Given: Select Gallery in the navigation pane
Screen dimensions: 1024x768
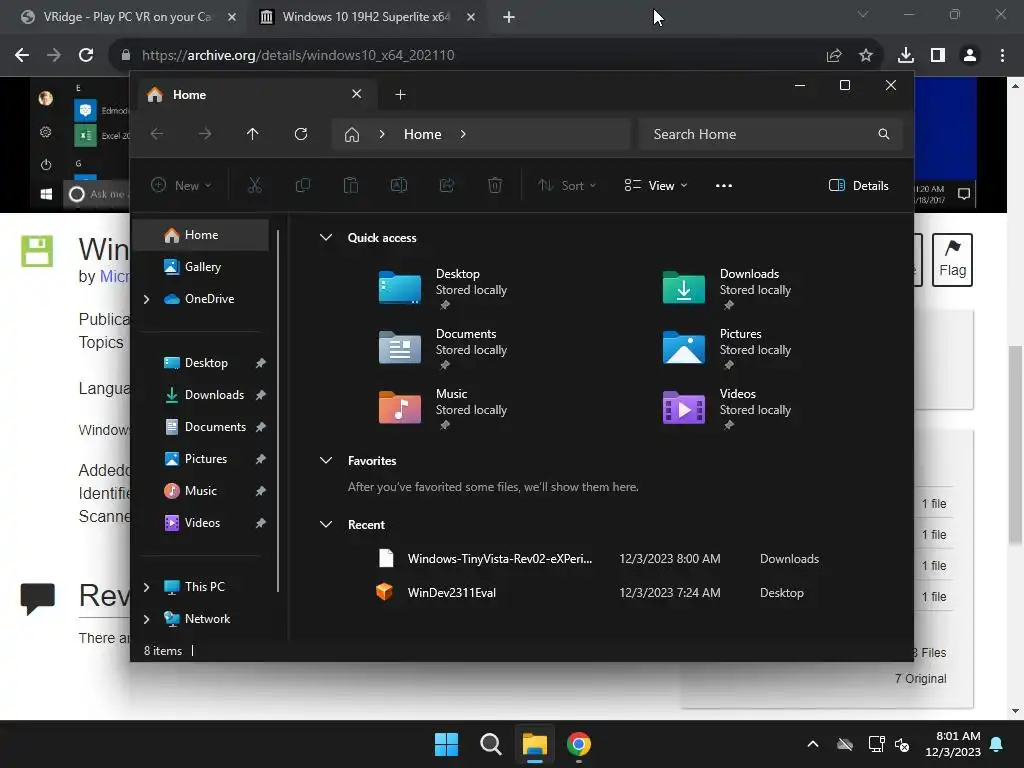Looking at the screenshot, I should click(202, 266).
